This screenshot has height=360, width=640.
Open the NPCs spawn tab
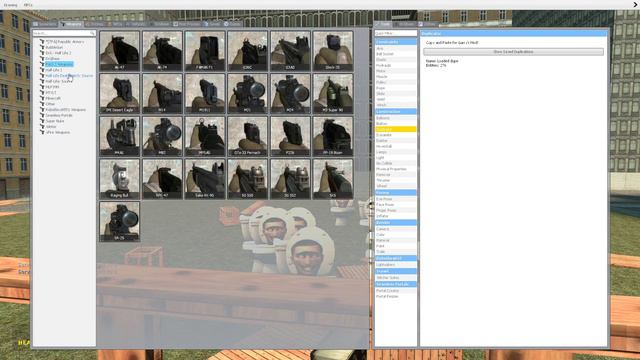[x=116, y=24]
